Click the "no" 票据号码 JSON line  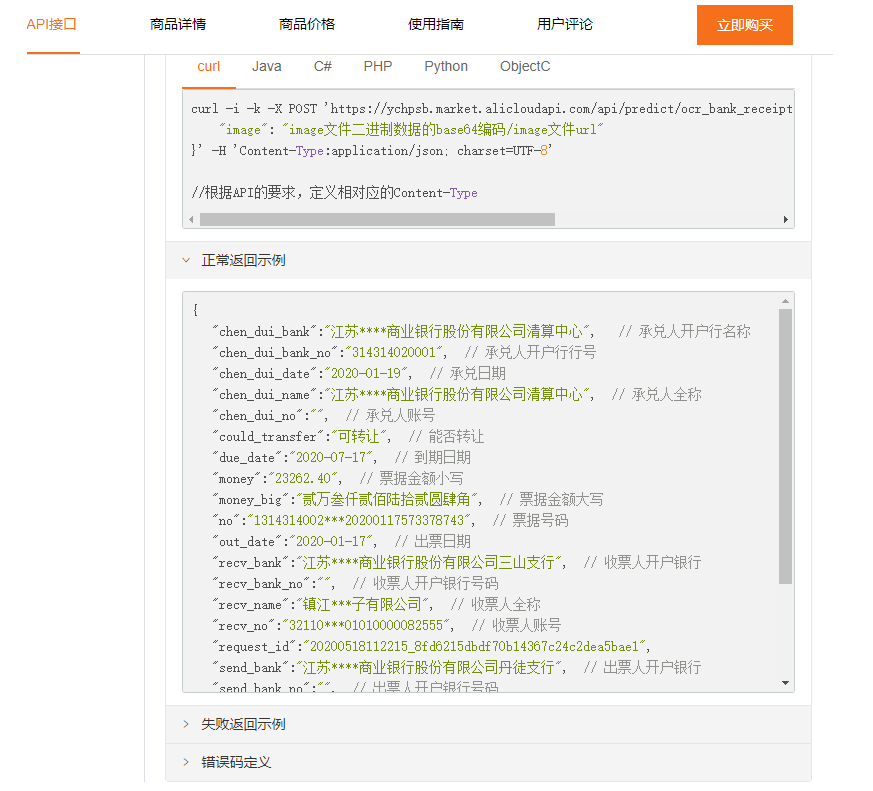click(390, 520)
